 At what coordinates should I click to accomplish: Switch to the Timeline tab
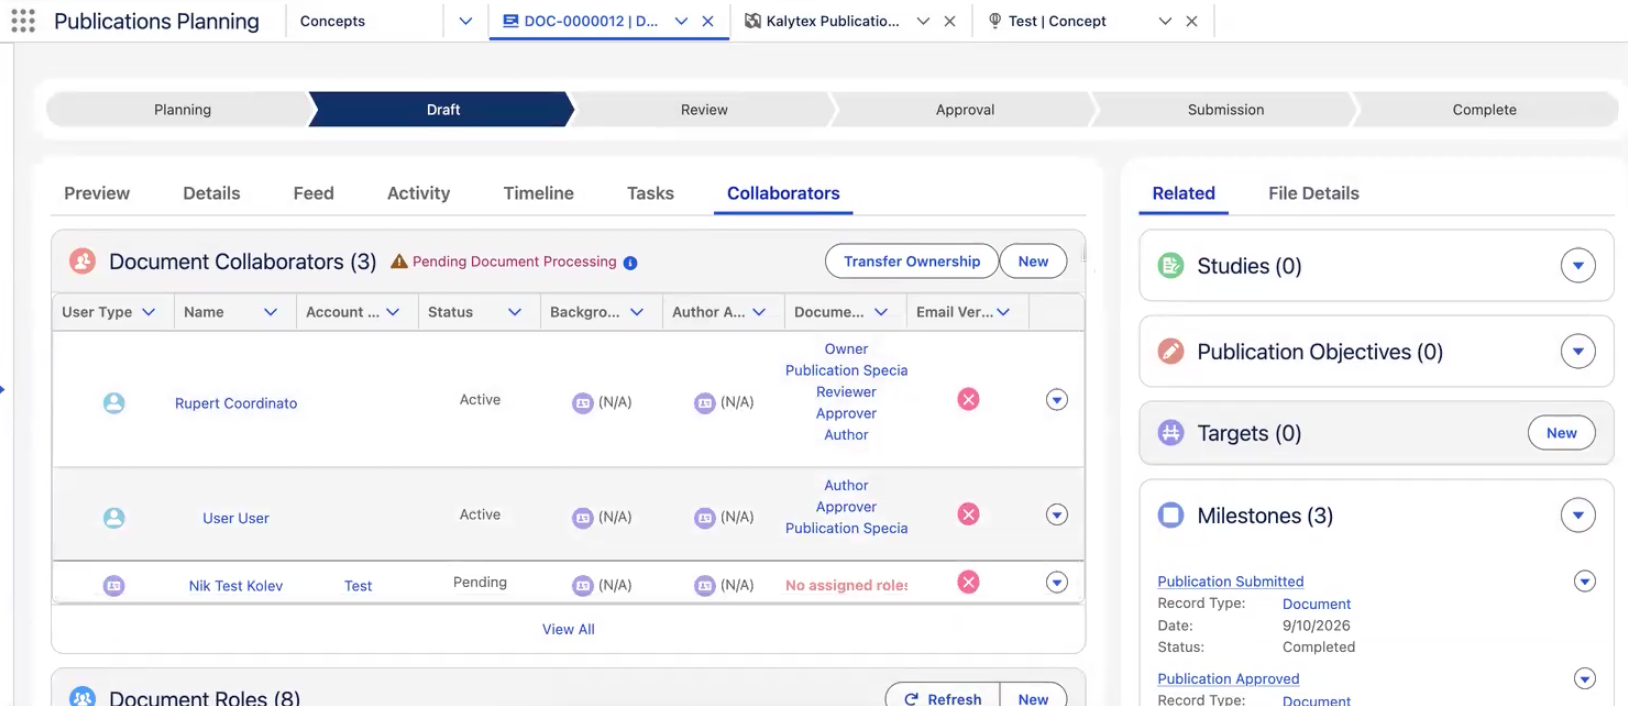538,193
